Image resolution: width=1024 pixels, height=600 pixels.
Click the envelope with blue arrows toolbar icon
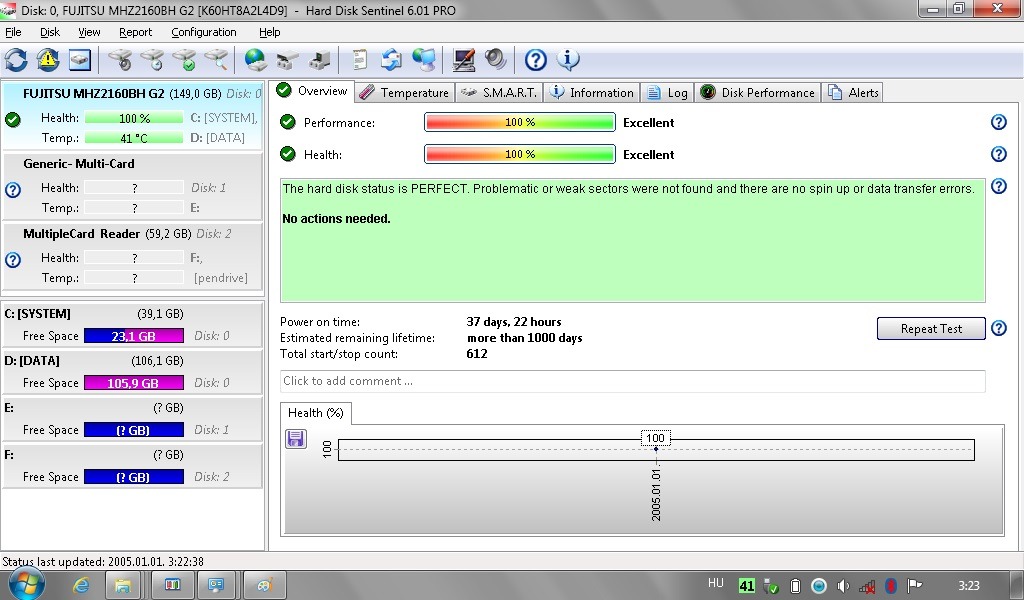click(392, 60)
